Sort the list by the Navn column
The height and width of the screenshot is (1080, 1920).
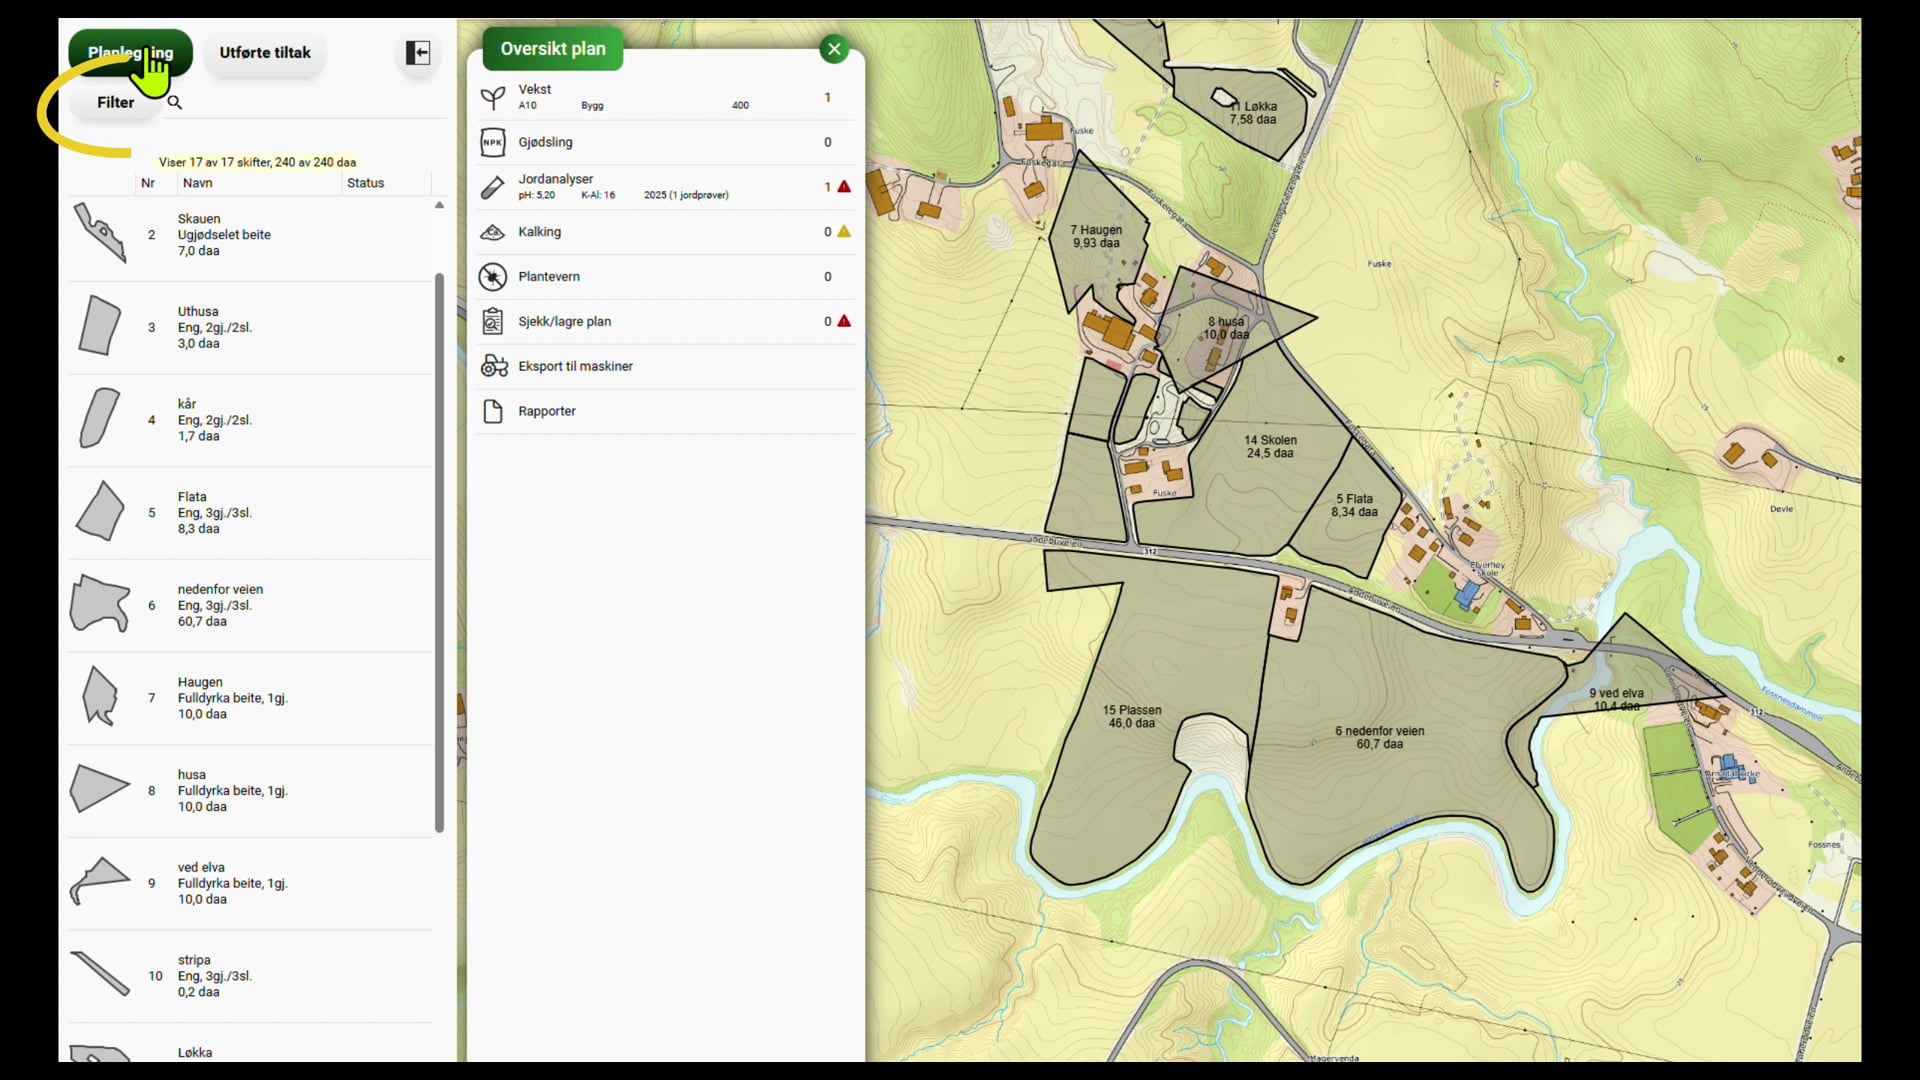point(198,183)
